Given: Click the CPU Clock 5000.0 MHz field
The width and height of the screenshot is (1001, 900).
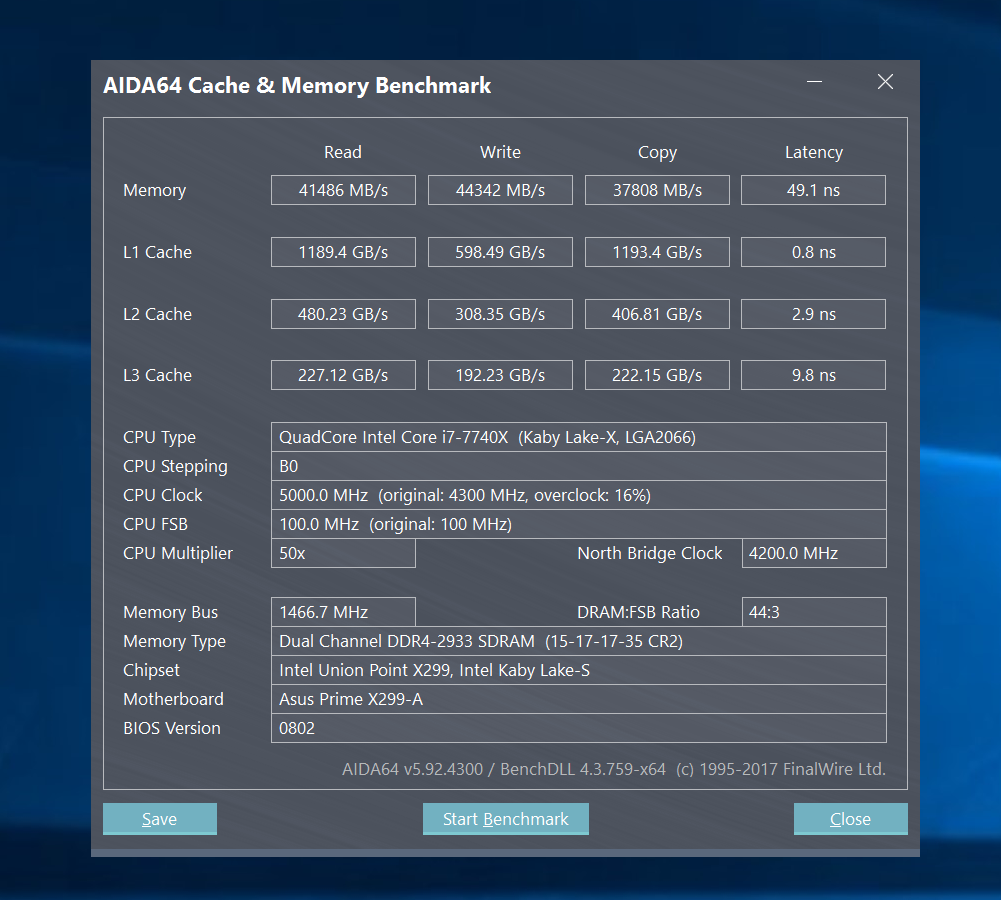Looking at the screenshot, I should coord(578,495).
